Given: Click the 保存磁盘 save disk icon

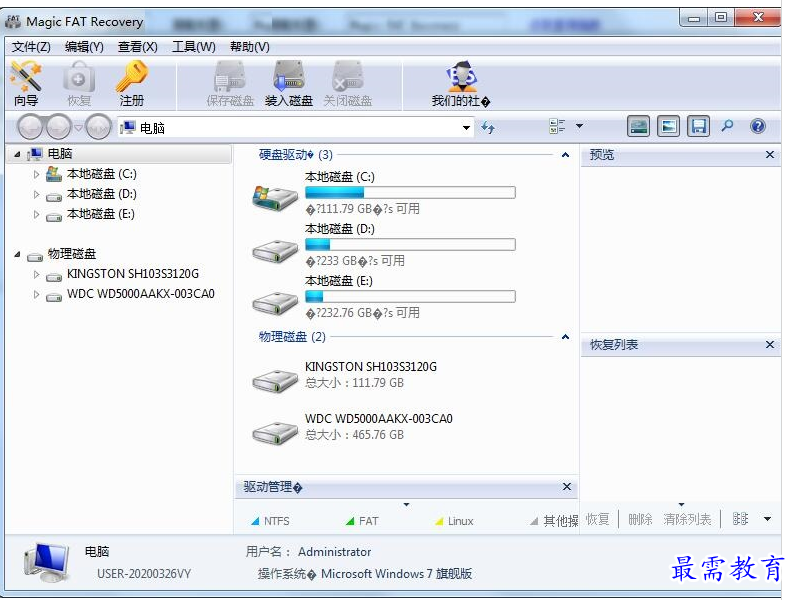Looking at the screenshot, I should [x=230, y=83].
